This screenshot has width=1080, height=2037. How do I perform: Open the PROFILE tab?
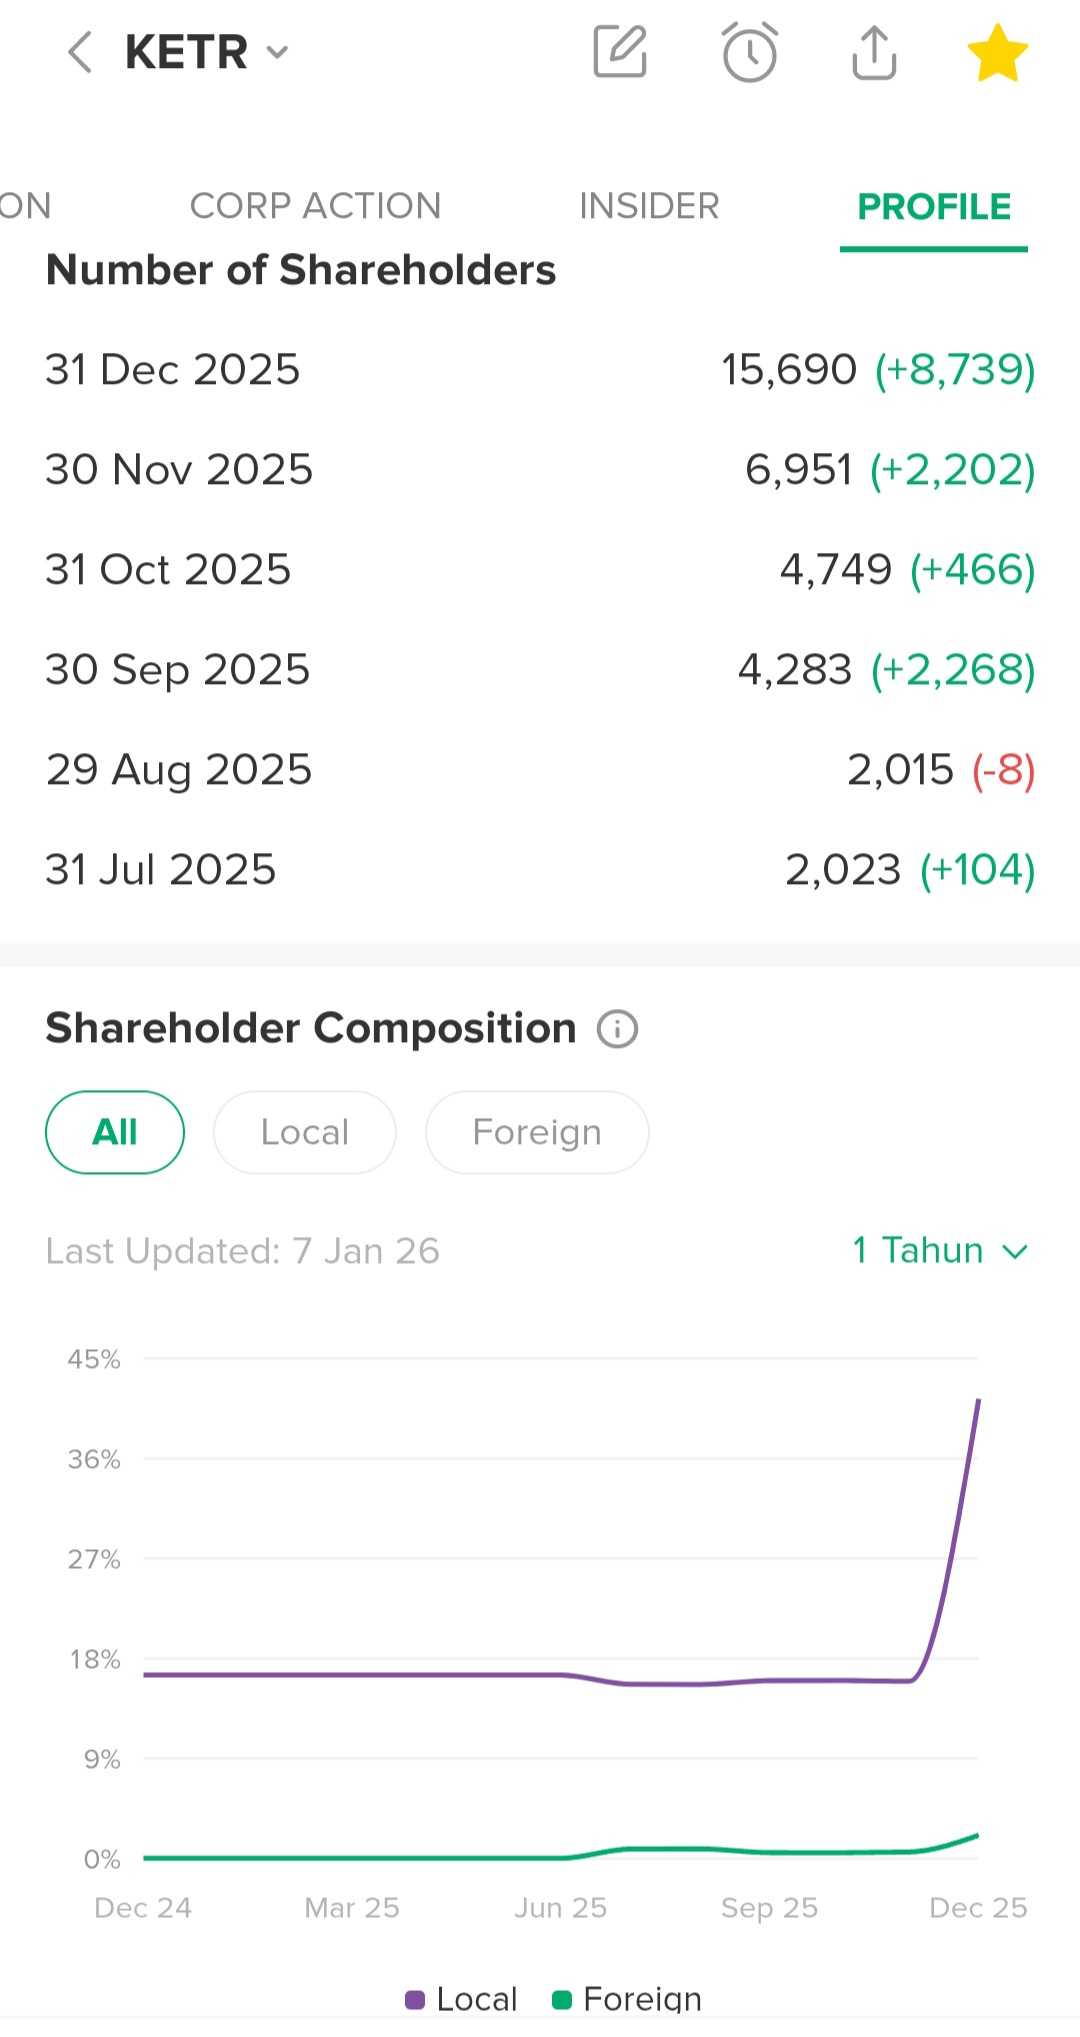[934, 206]
